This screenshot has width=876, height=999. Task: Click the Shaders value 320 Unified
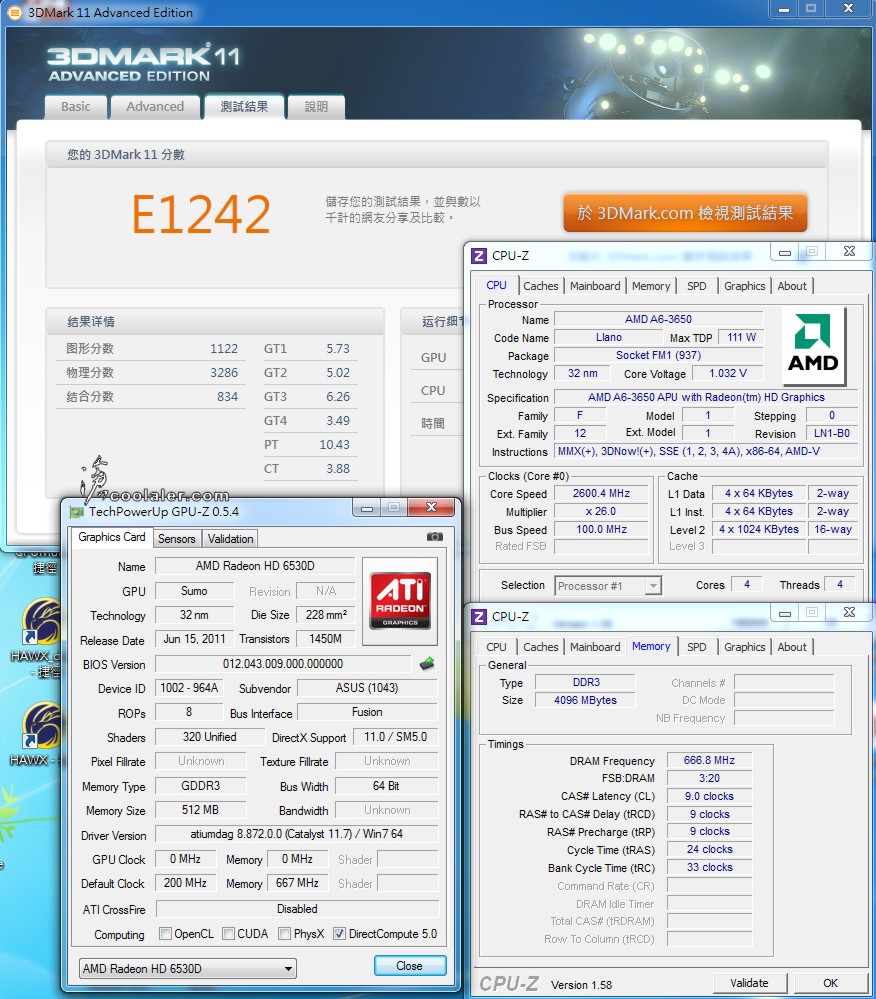210,737
